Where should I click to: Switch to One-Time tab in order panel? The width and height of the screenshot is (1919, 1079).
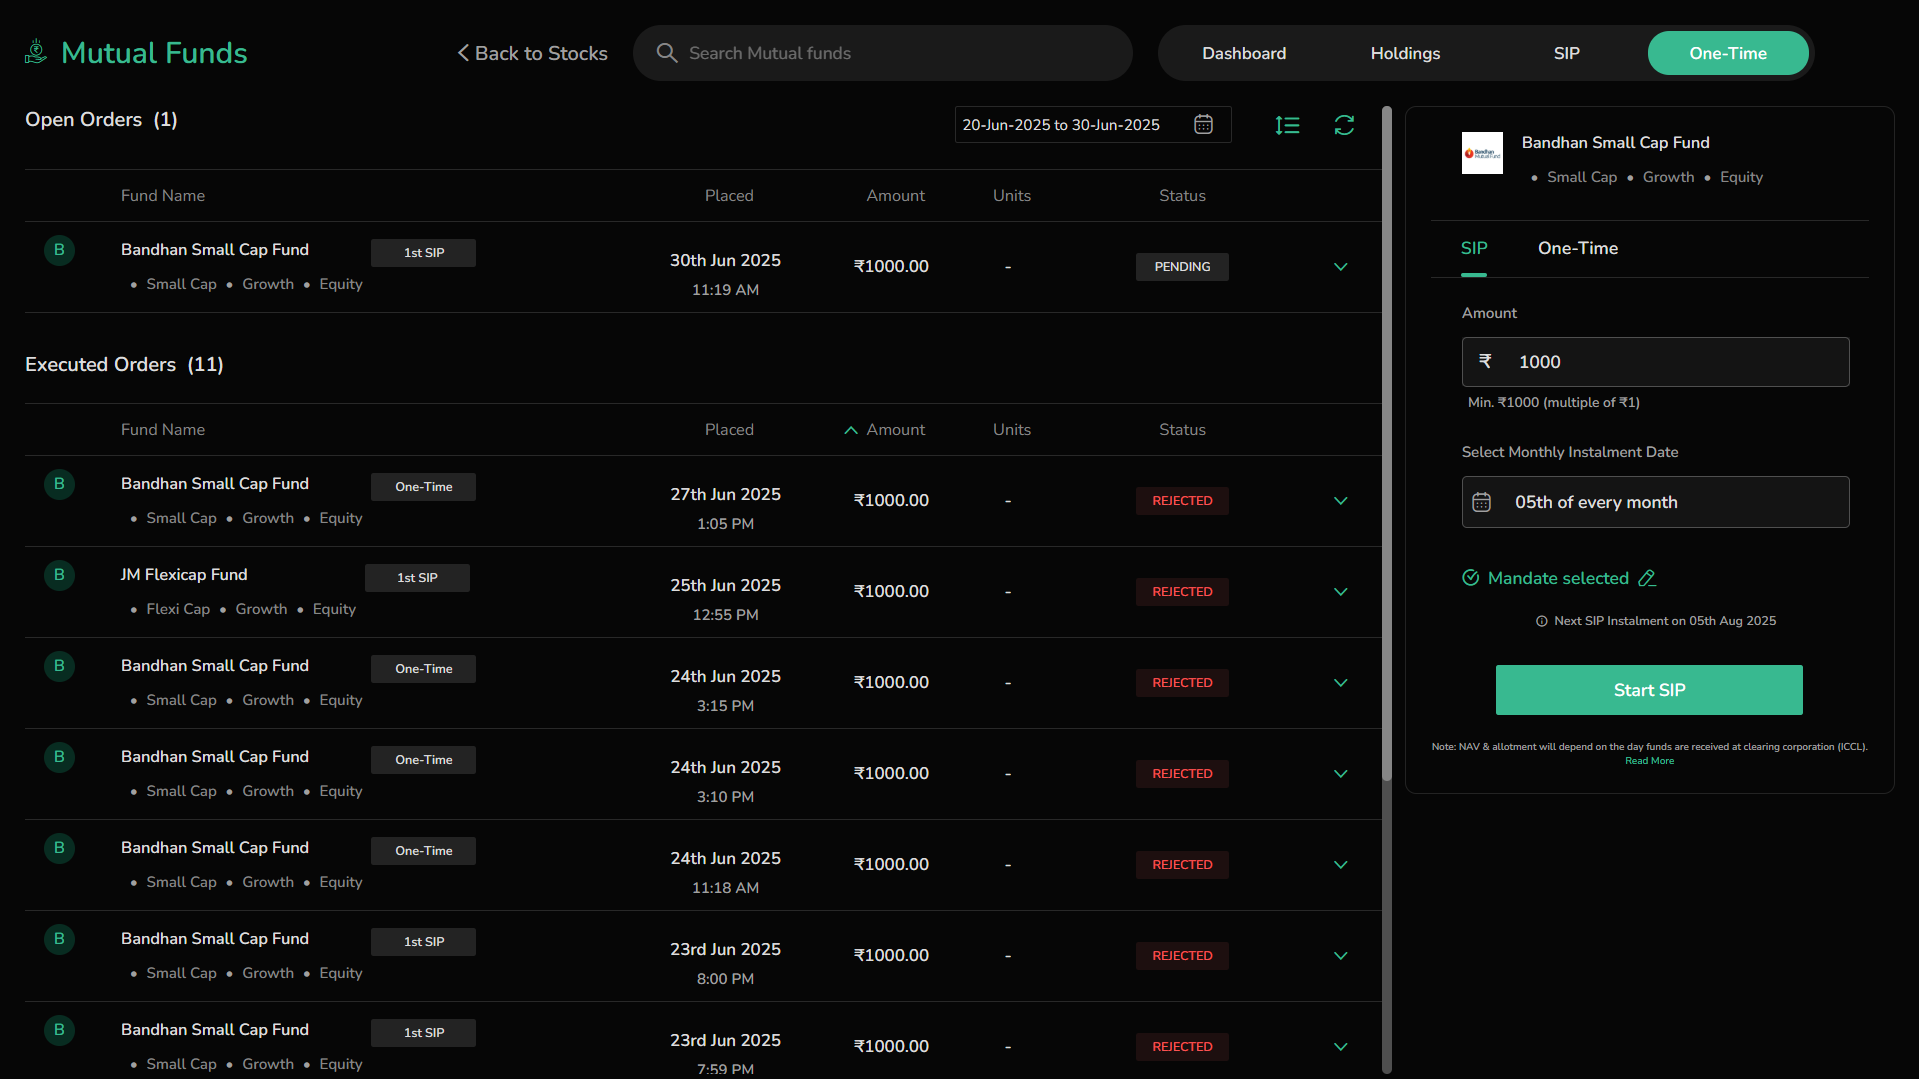pos(1577,248)
